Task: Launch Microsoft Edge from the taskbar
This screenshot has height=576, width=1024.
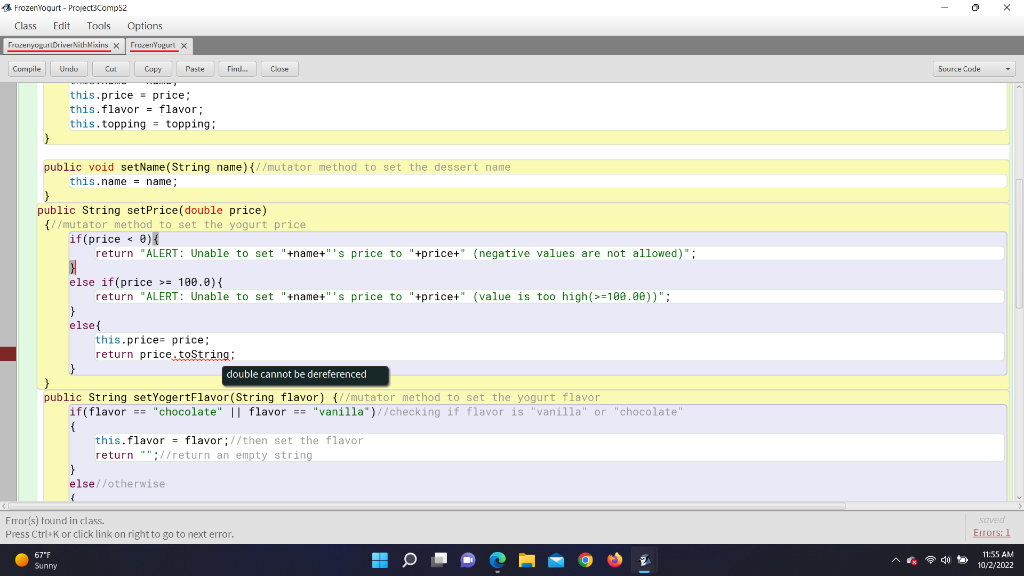Action: pyautogui.click(x=498, y=560)
